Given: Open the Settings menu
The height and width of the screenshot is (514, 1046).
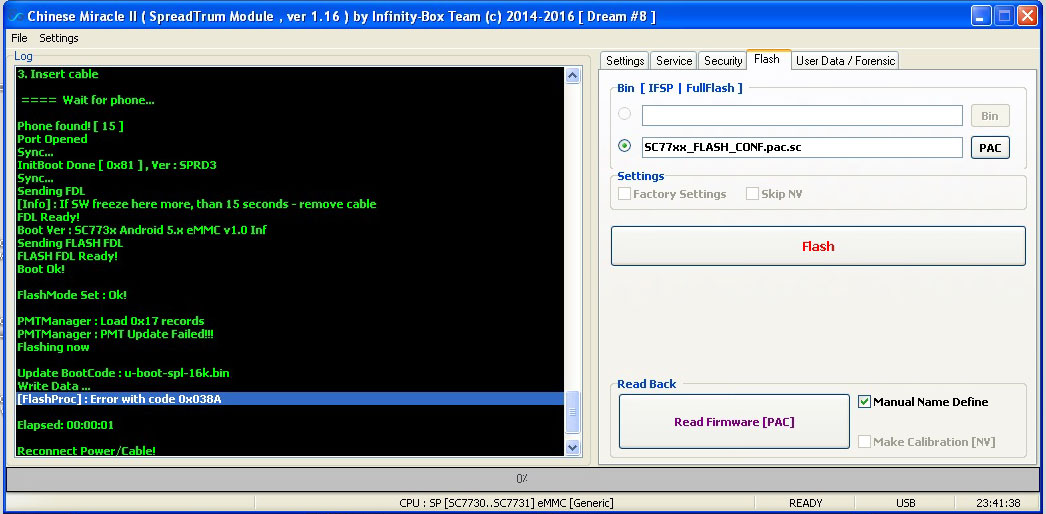Looking at the screenshot, I should coord(59,38).
